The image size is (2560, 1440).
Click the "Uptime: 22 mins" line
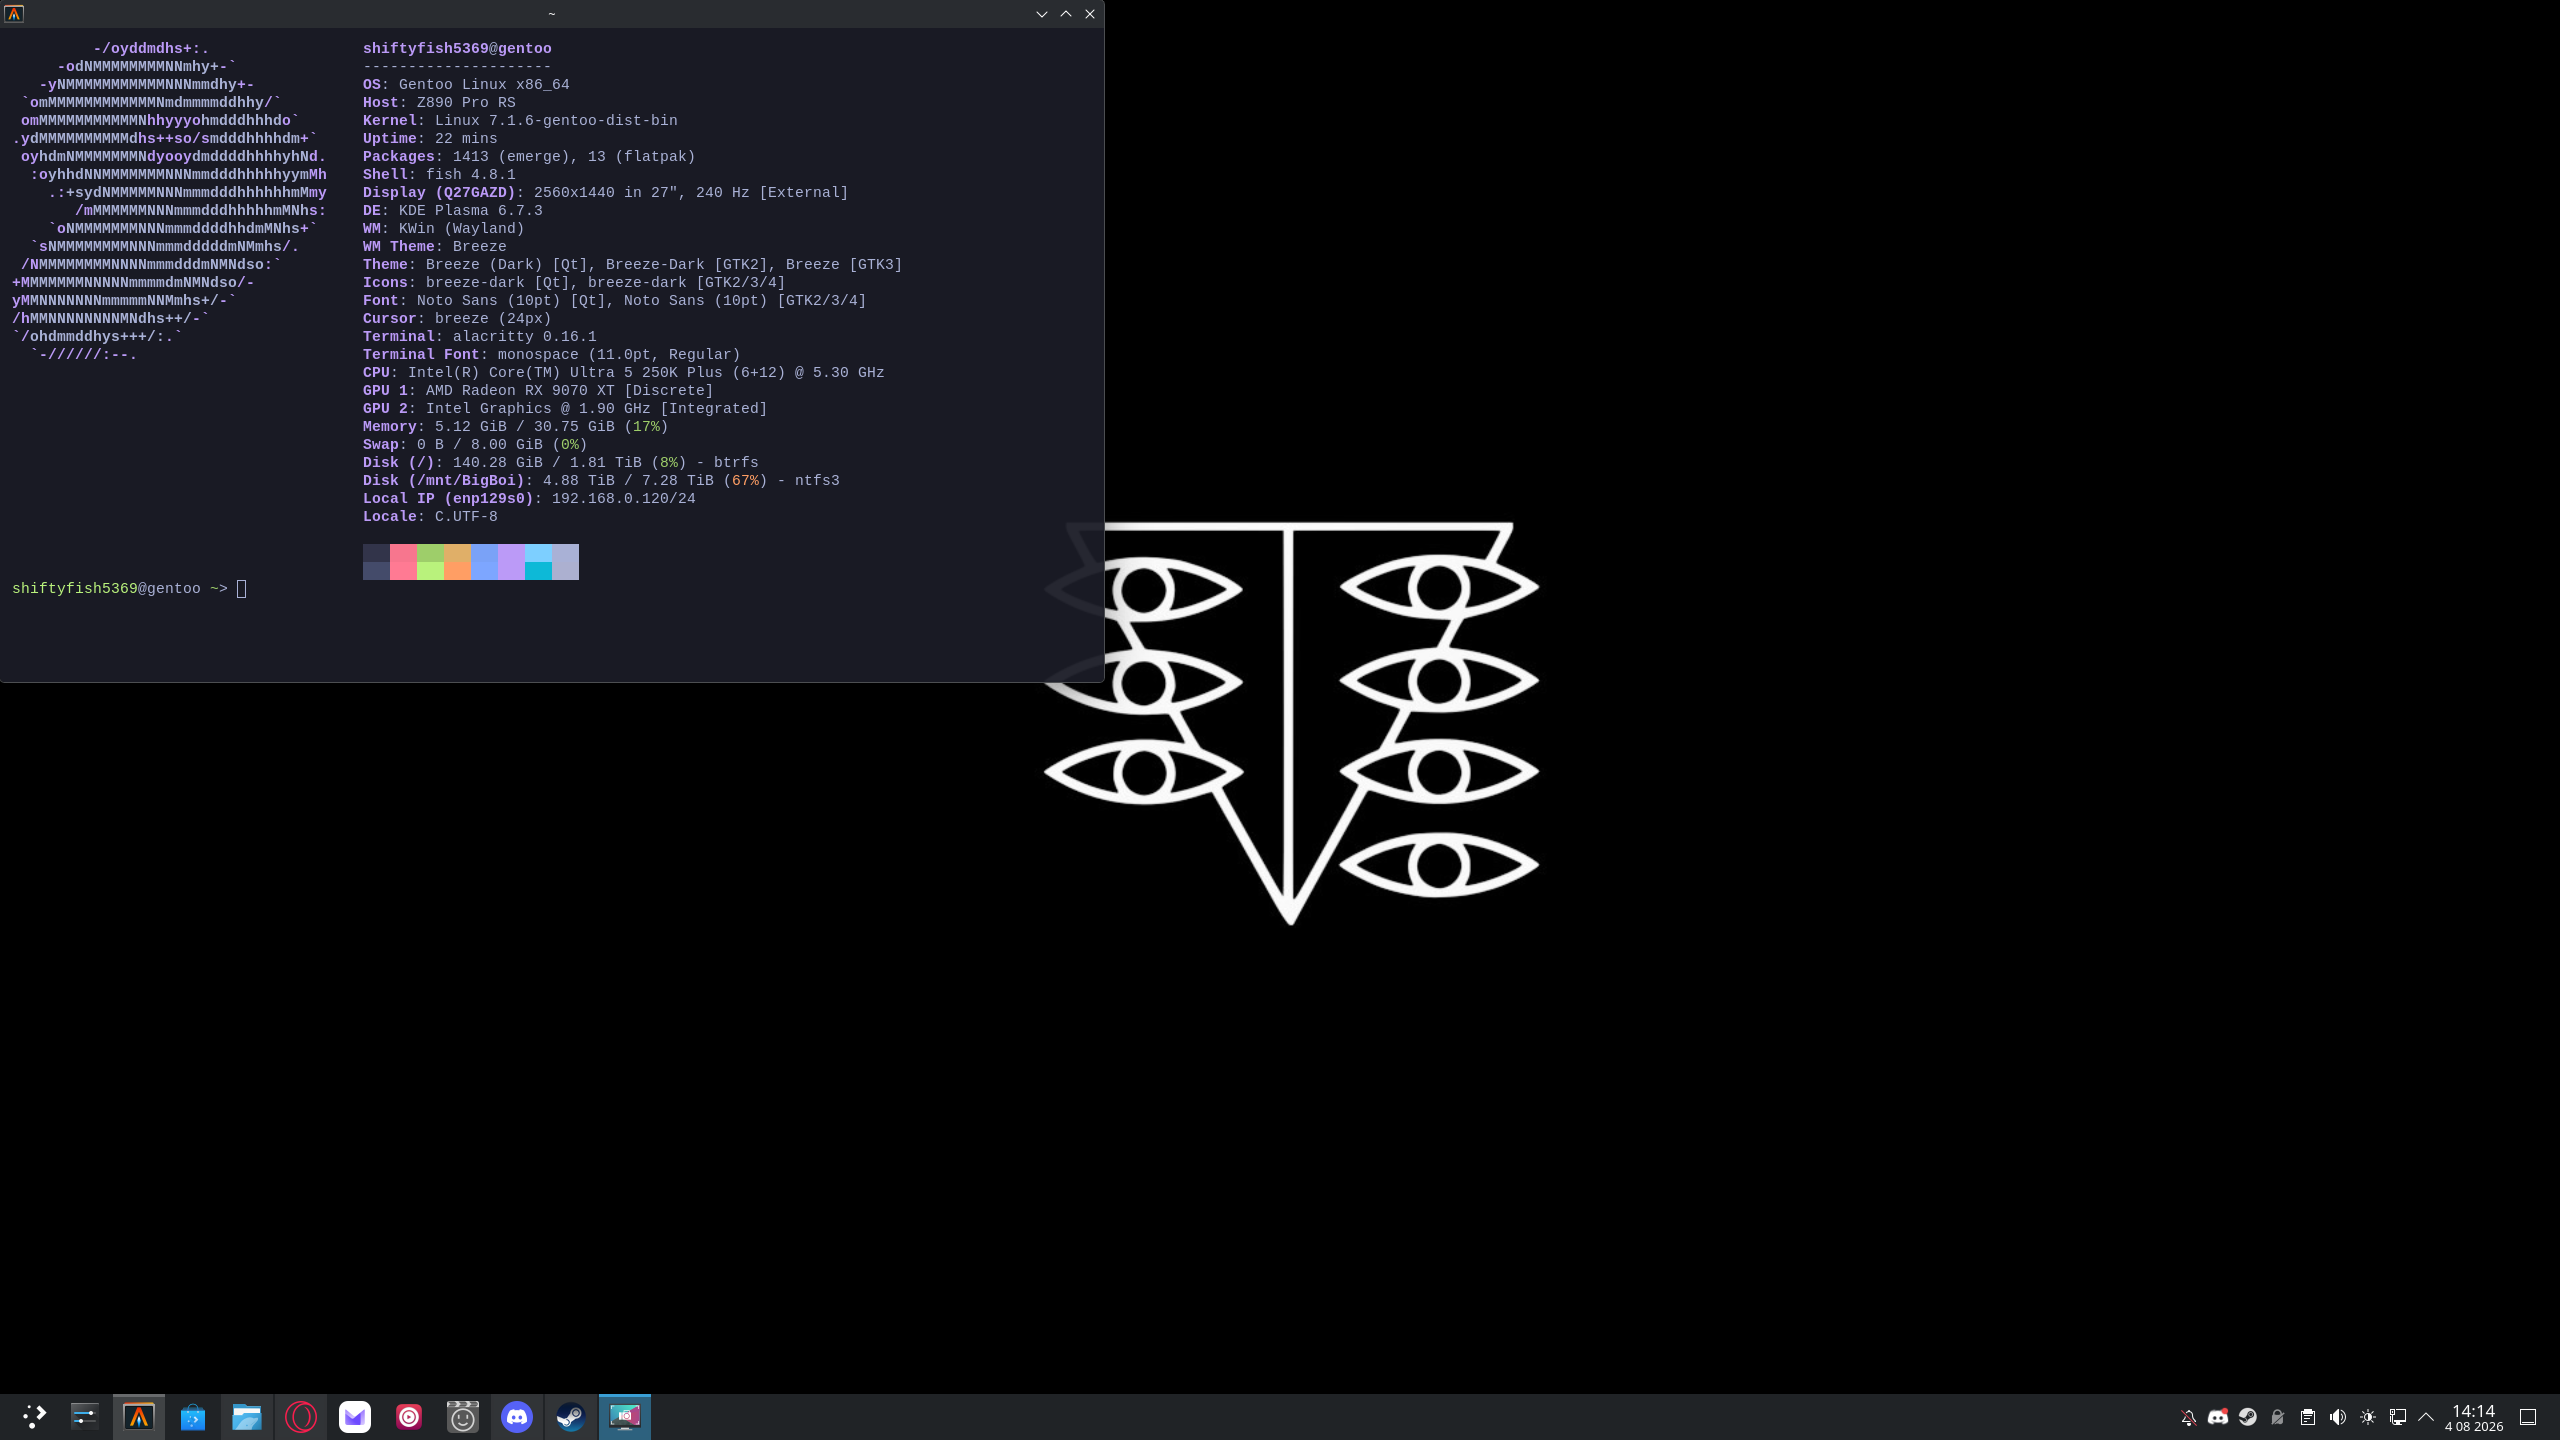[x=430, y=139]
